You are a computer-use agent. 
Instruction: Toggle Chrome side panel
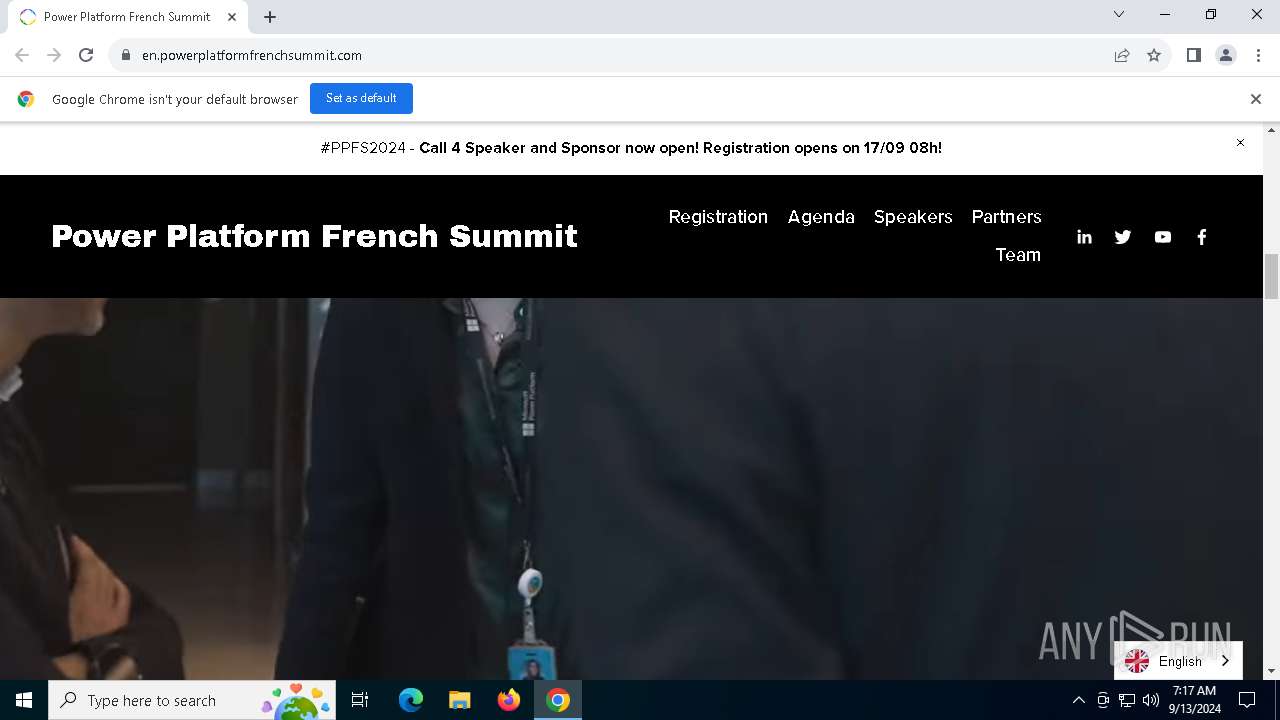click(x=1193, y=55)
